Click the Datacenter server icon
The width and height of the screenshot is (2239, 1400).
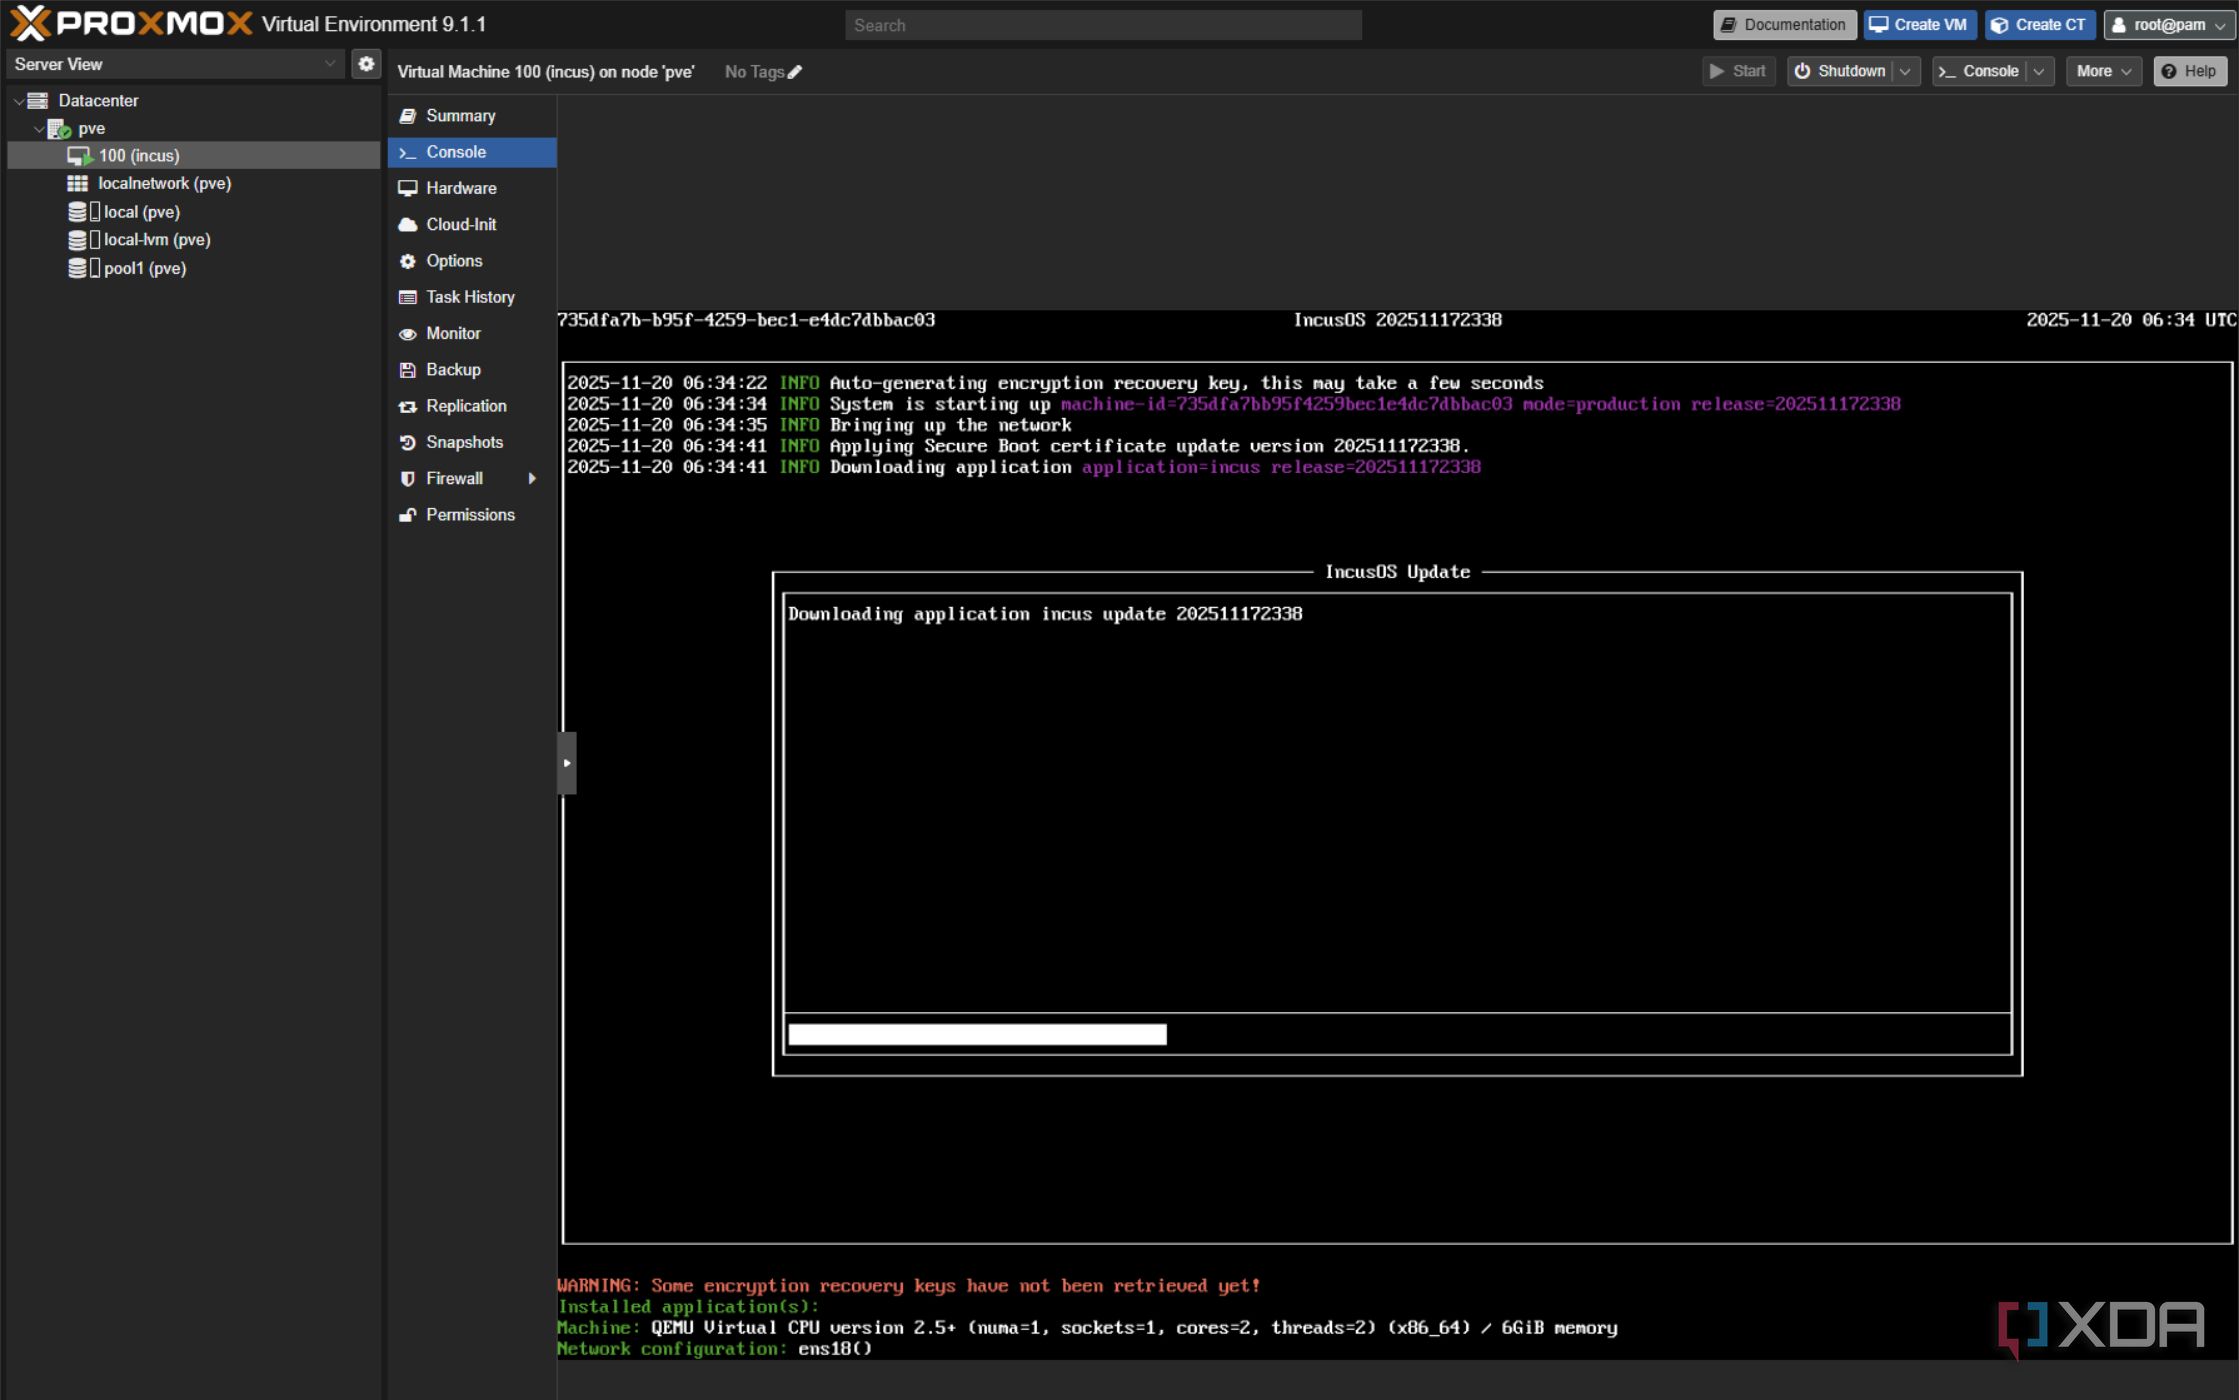point(38,101)
